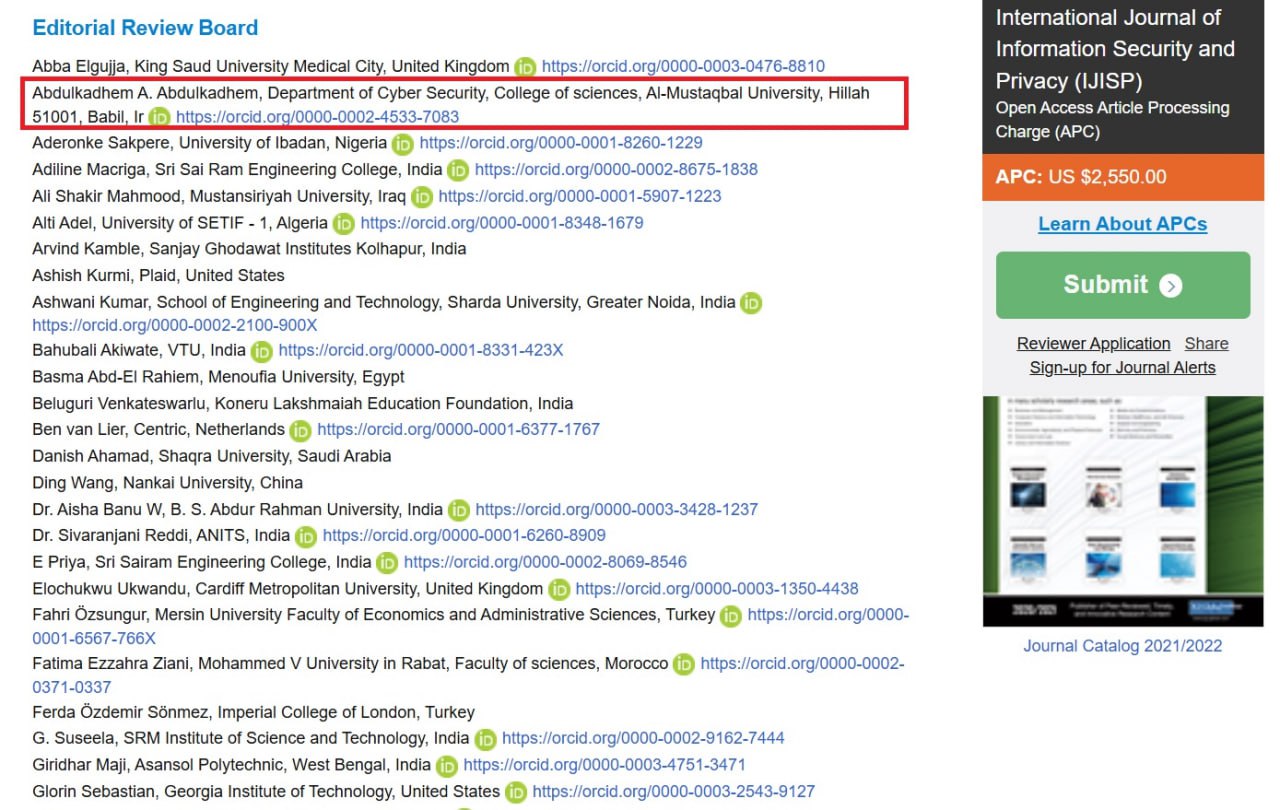
Task: Open ORCID link 0000-0003-3428-1237
Action: 617,509
